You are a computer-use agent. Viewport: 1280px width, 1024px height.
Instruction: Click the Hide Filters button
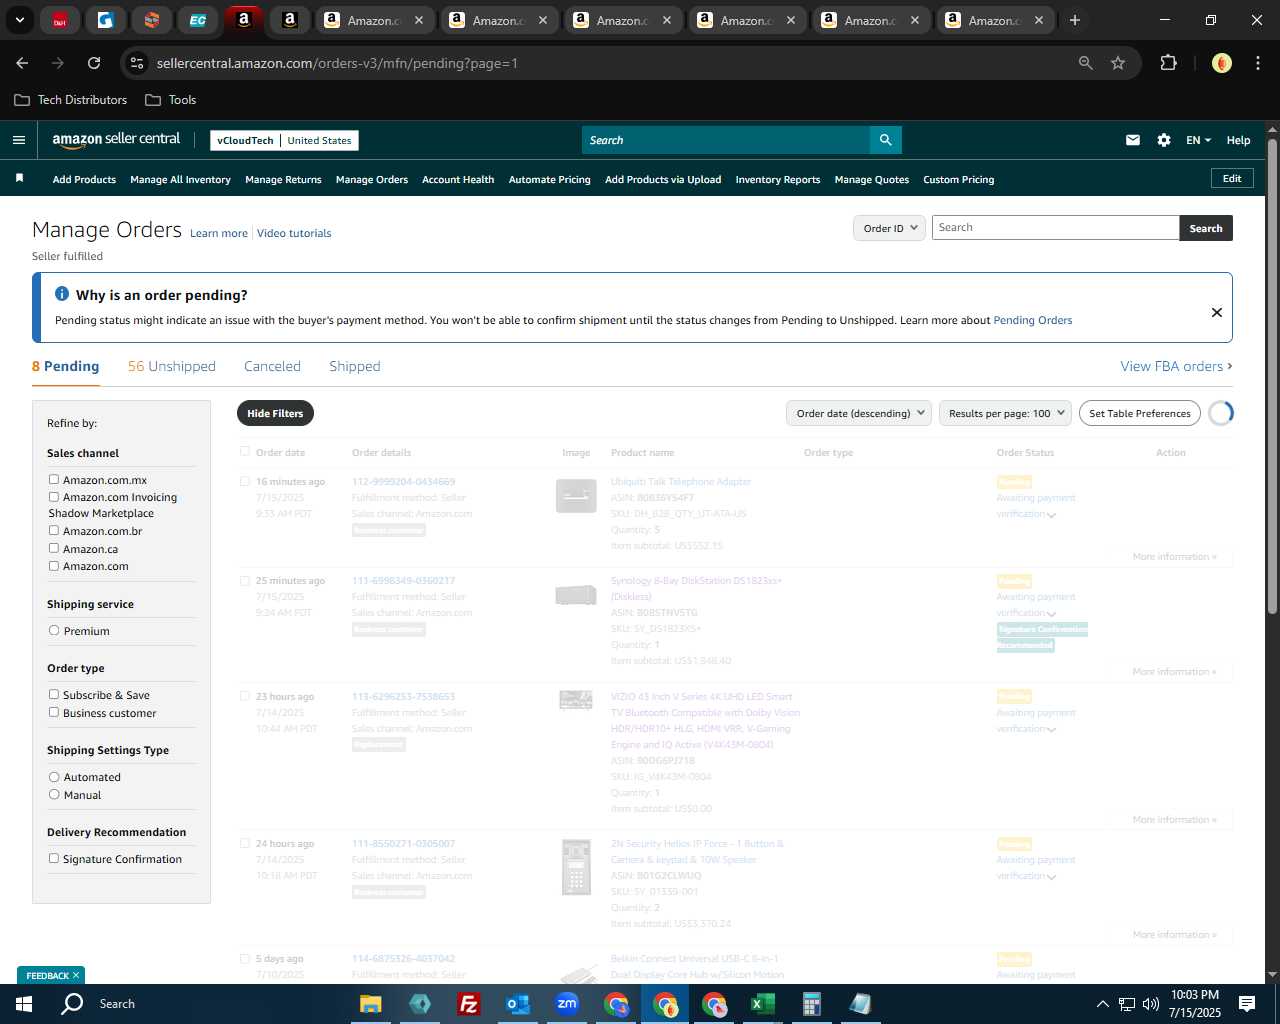275,413
